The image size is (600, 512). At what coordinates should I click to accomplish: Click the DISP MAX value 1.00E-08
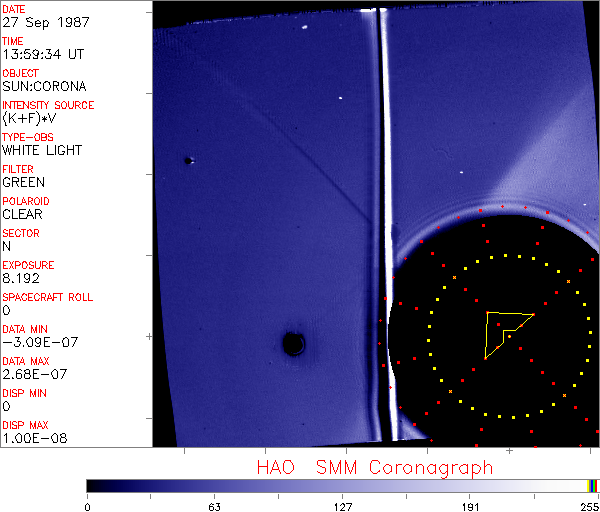point(34,439)
